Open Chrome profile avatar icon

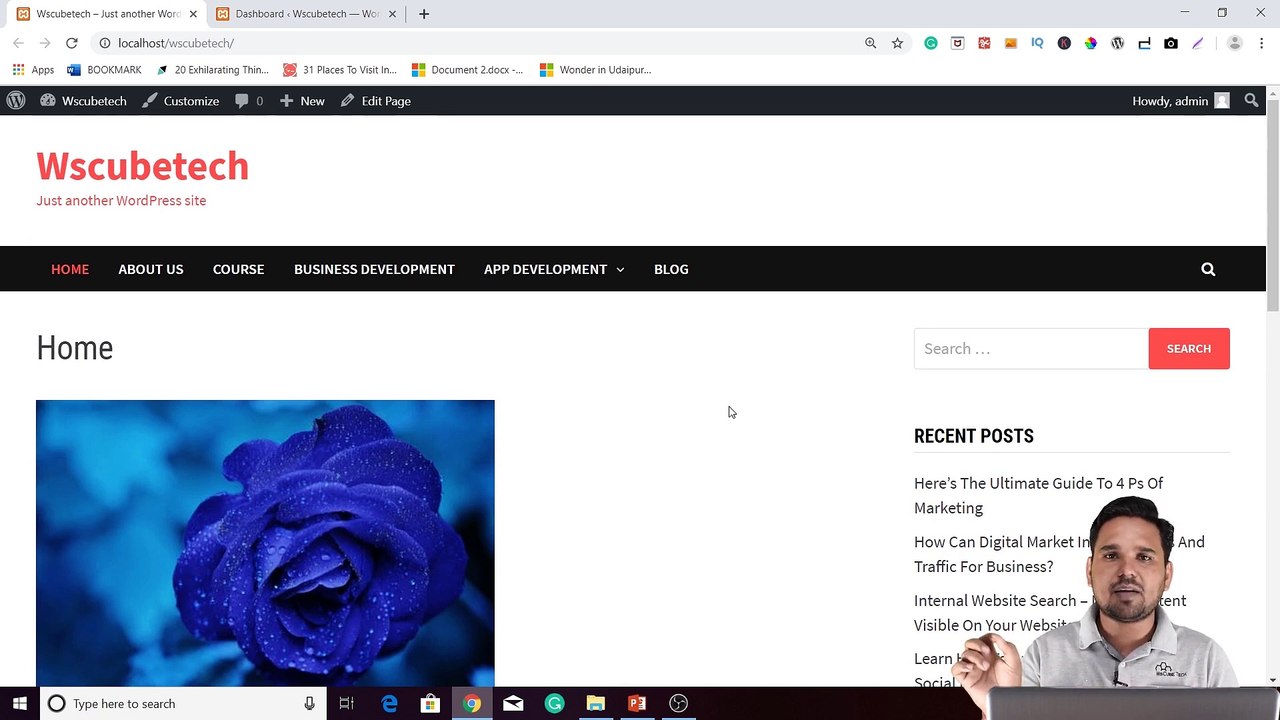pyautogui.click(x=1235, y=43)
